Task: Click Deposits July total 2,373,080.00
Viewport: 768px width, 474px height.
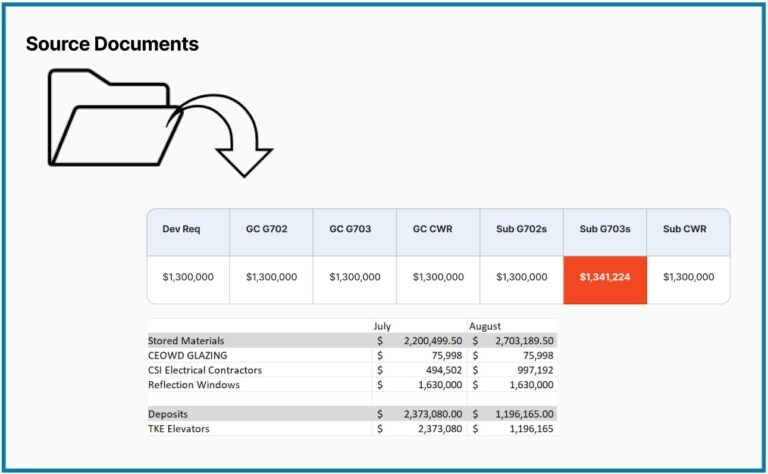Action: [x=433, y=414]
